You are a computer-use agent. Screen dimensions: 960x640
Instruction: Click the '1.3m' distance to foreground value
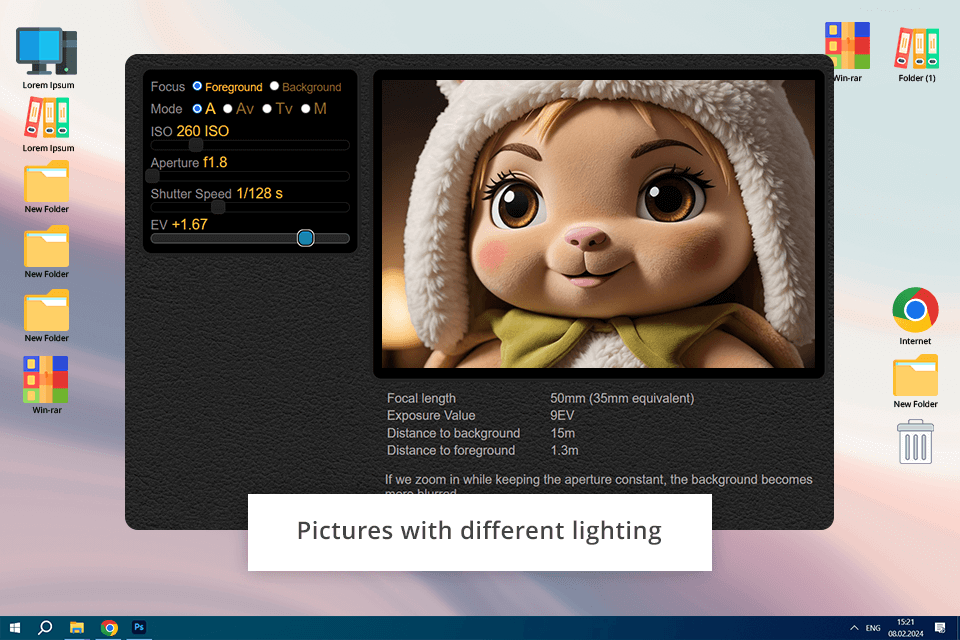(x=564, y=450)
